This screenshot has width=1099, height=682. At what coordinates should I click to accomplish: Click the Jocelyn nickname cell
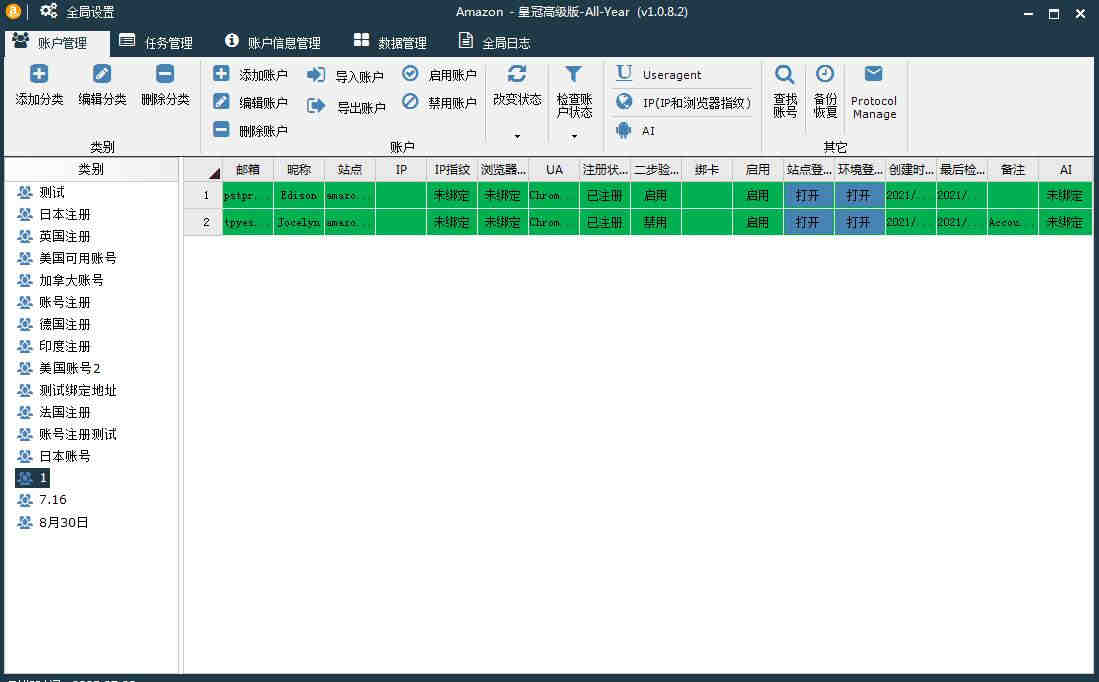pos(299,222)
